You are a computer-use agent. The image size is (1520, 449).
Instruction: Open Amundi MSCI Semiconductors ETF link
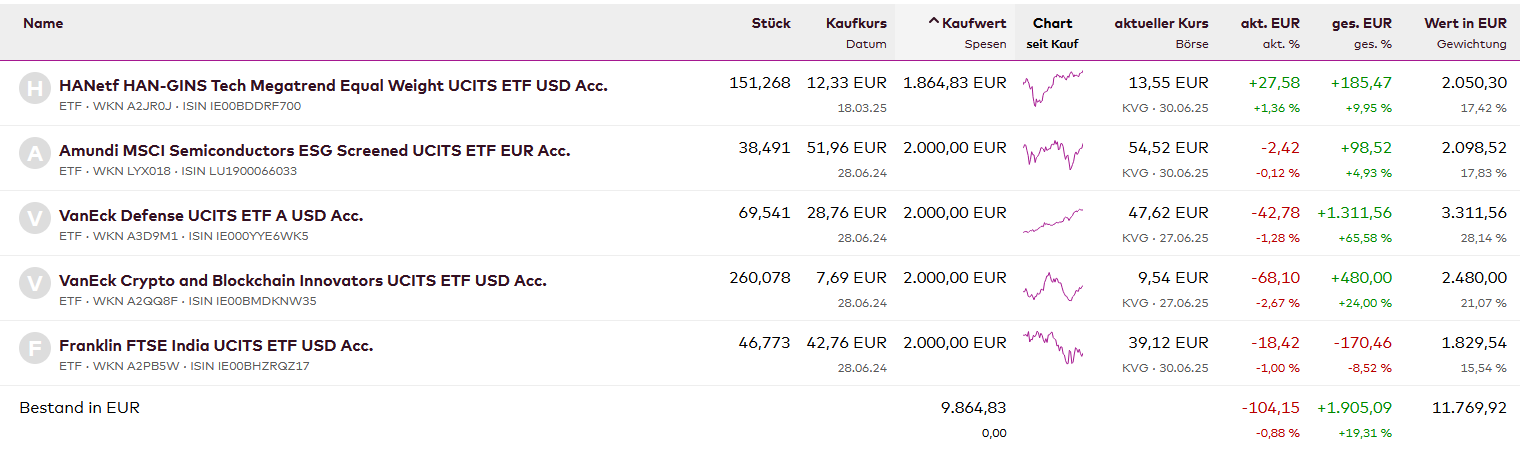pyautogui.click(x=314, y=151)
